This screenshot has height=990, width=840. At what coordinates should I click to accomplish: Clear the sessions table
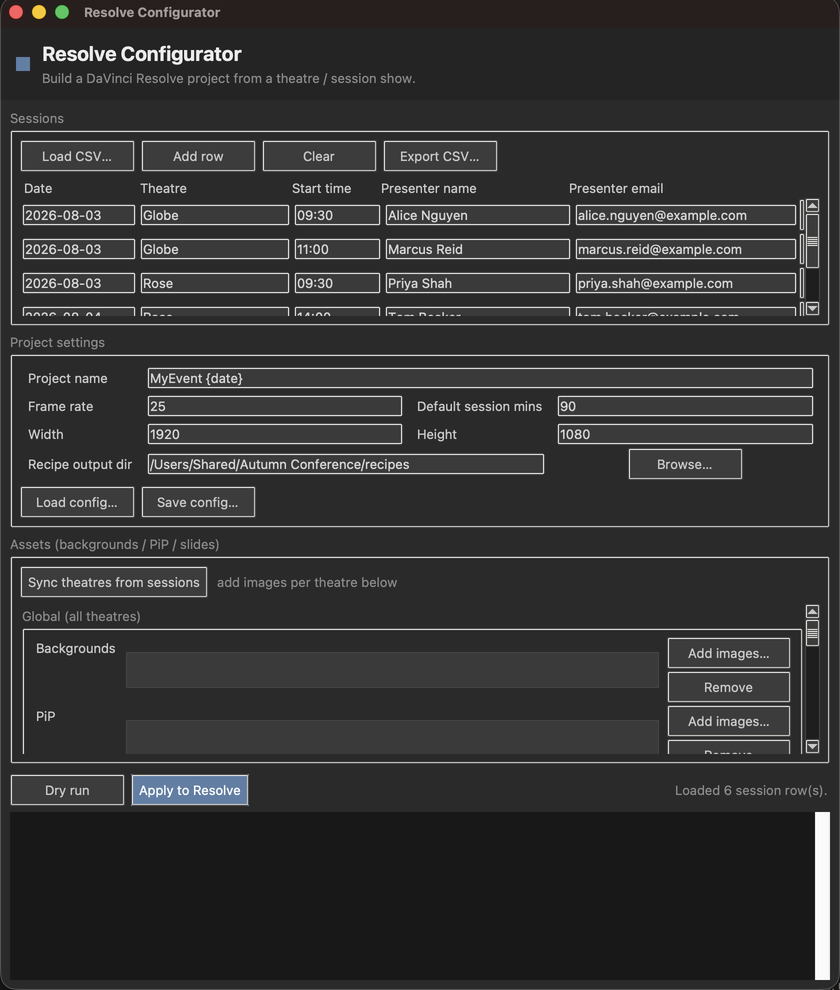(x=319, y=156)
